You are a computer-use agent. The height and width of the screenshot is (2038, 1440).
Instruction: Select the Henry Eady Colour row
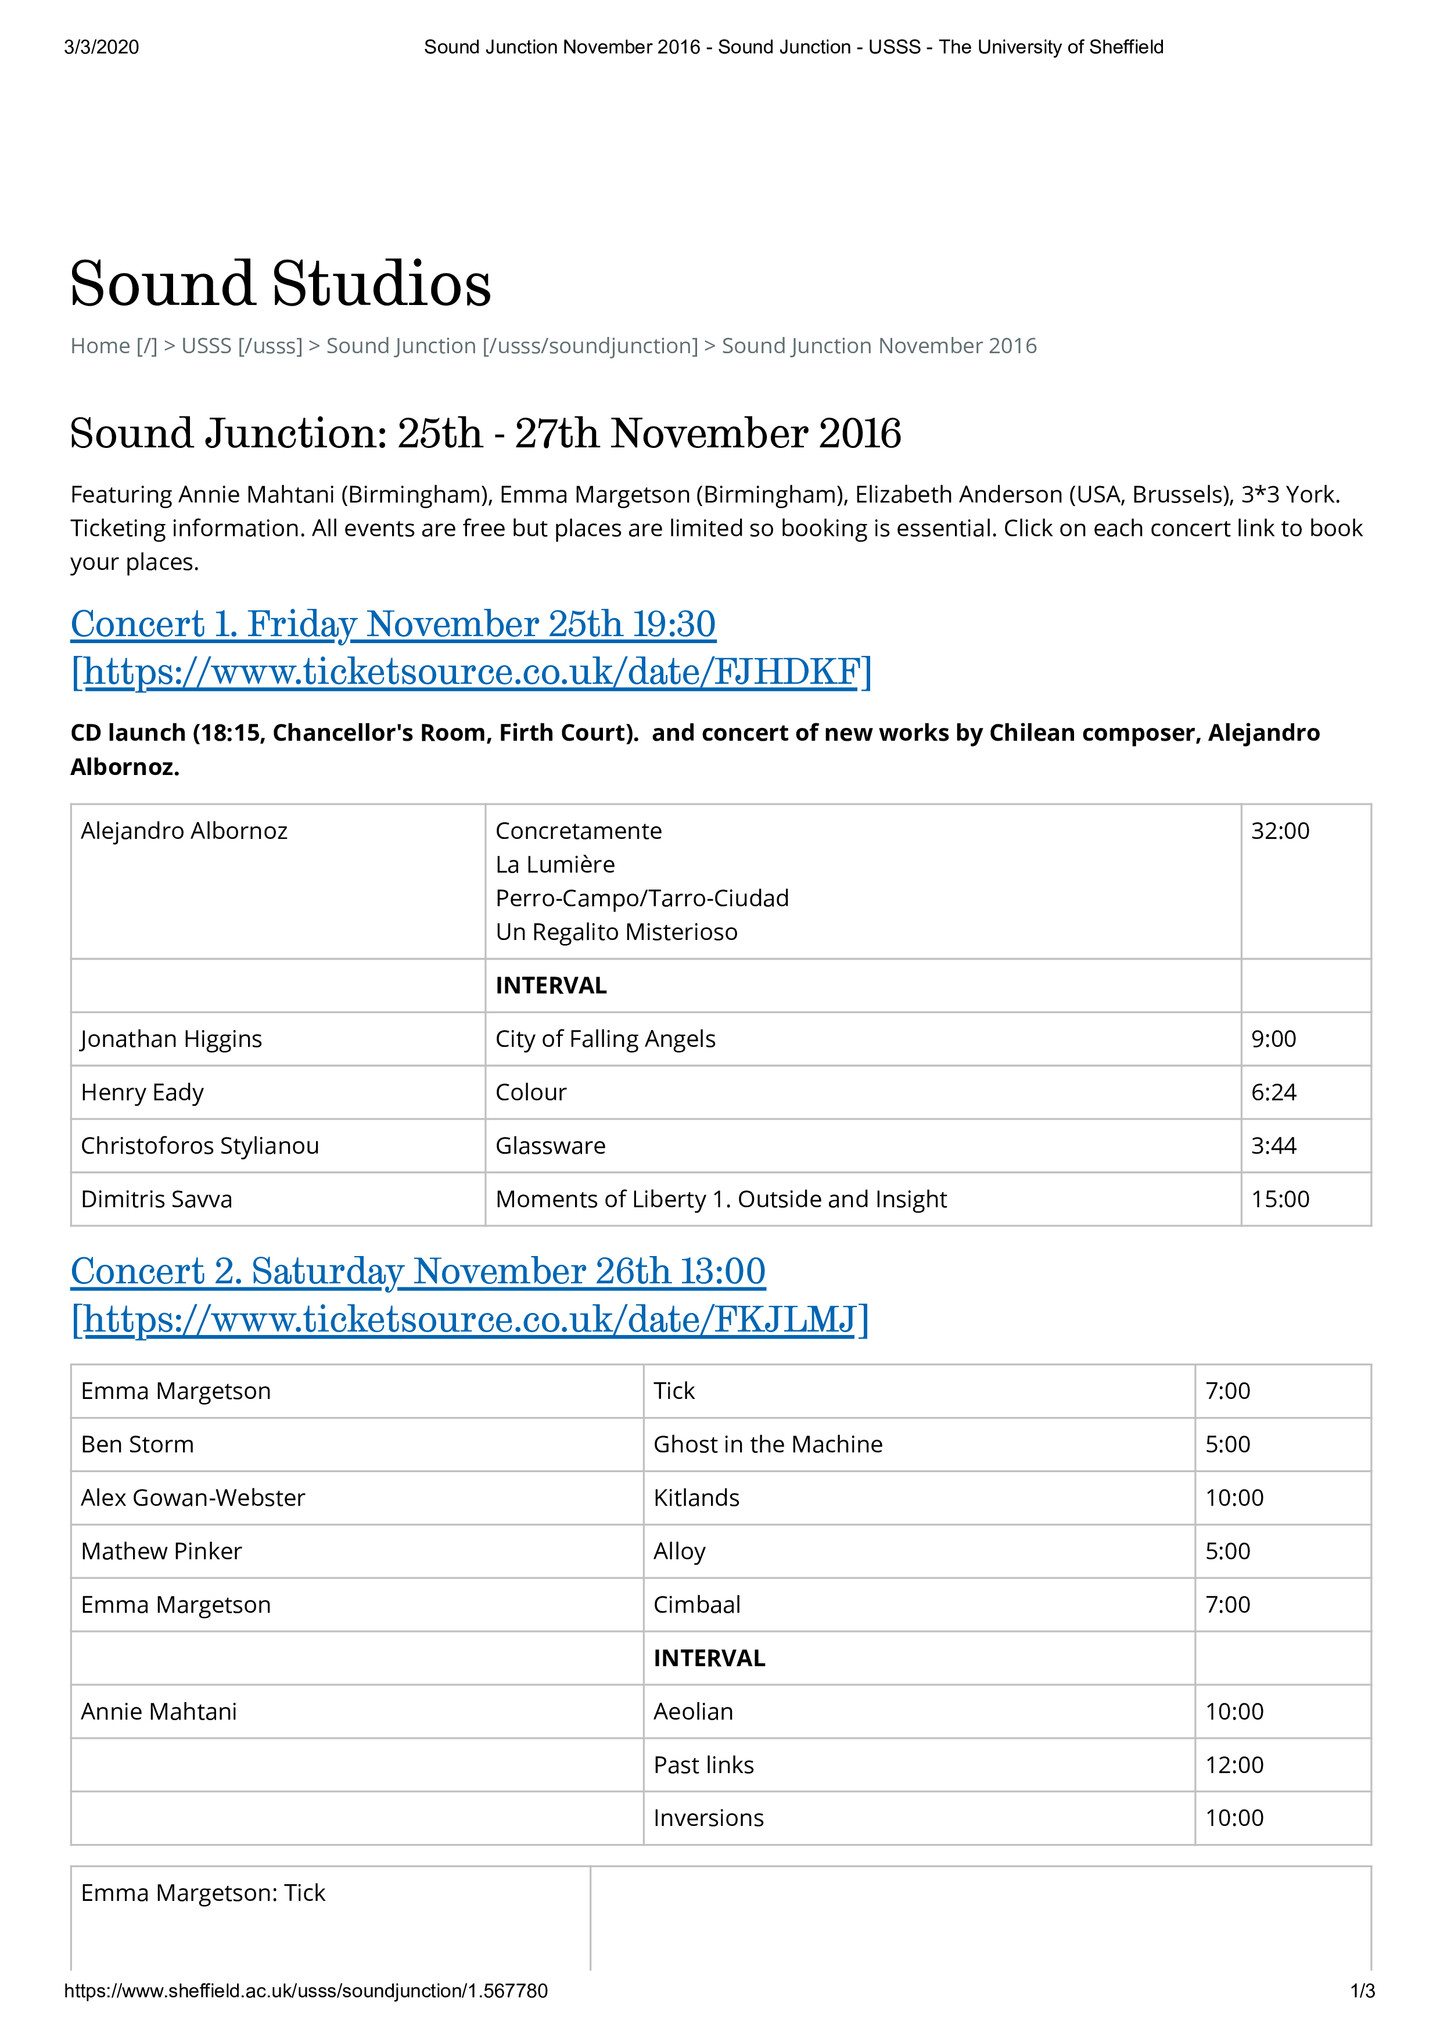pos(721,1092)
